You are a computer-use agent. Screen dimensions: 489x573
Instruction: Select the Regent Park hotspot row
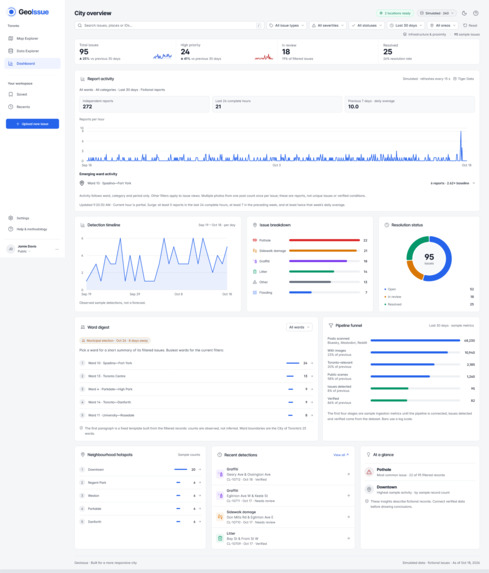point(140,483)
